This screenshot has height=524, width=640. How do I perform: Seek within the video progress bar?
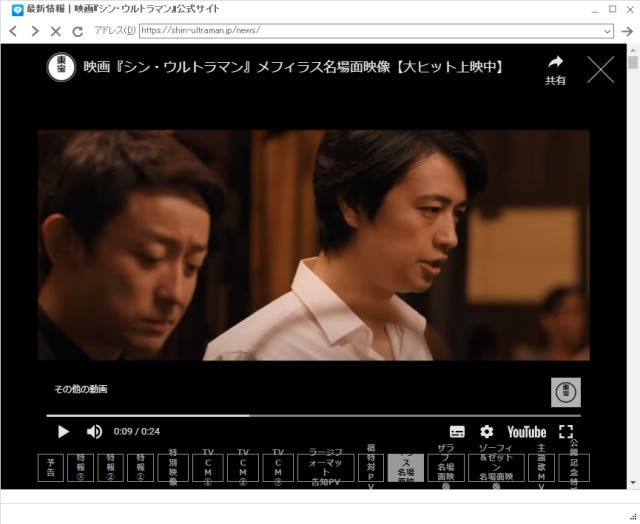[x=313, y=415]
